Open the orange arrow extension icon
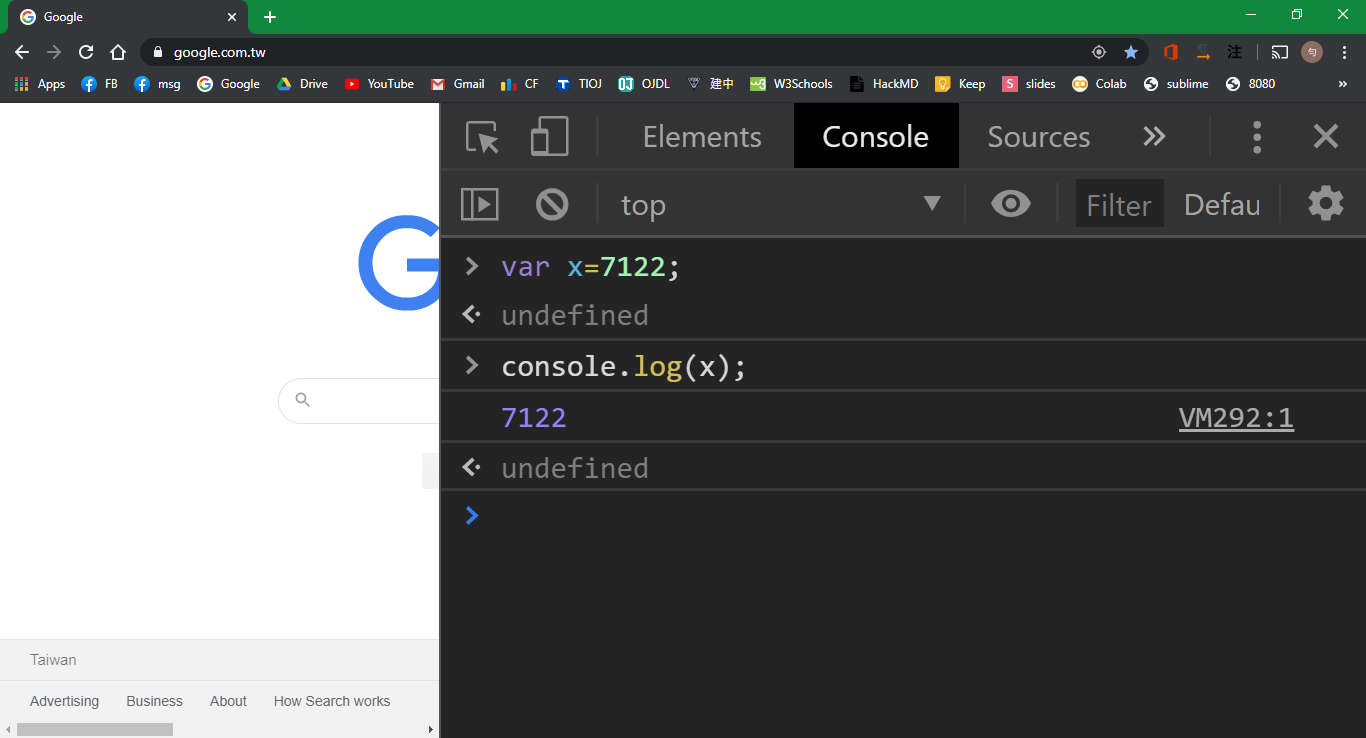 tap(1204, 52)
